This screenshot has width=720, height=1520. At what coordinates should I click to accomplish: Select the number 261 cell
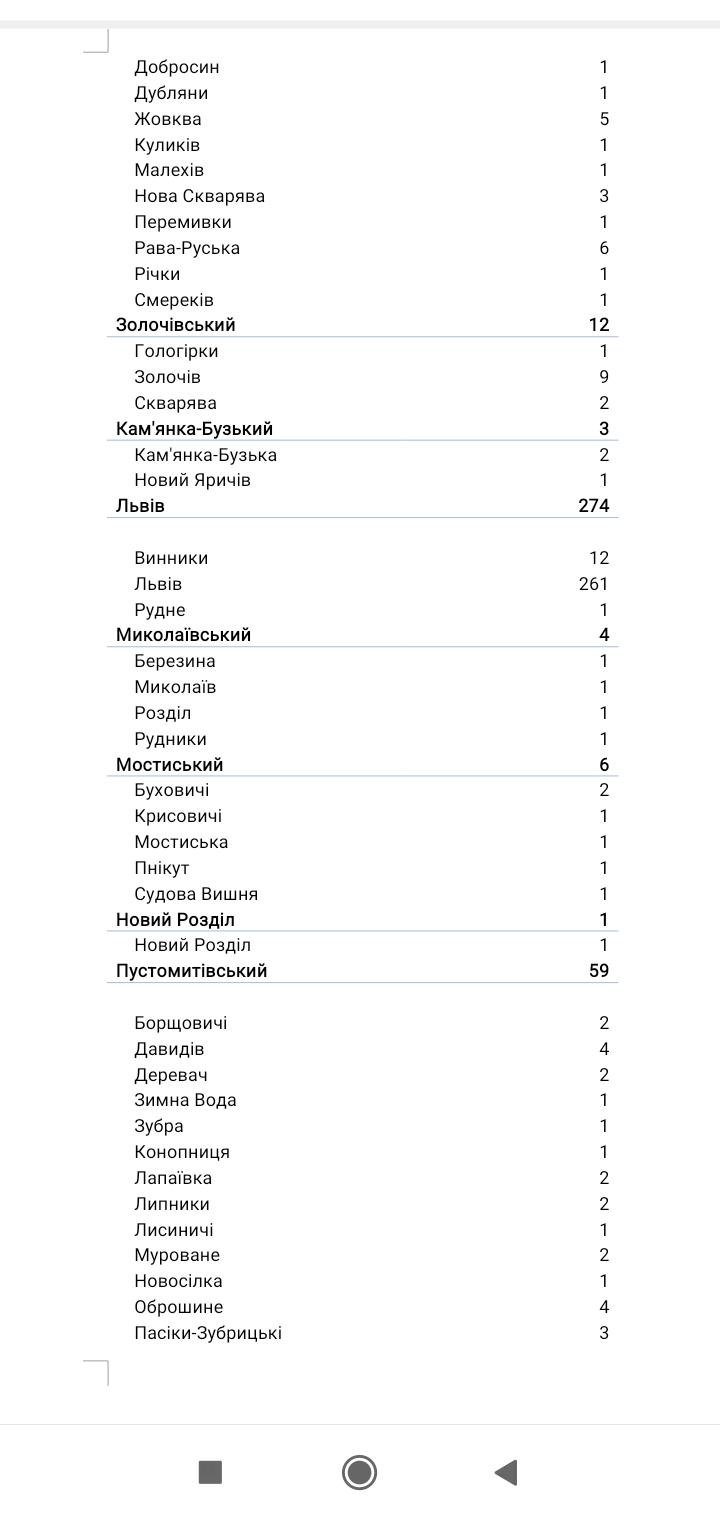[x=593, y=584]
